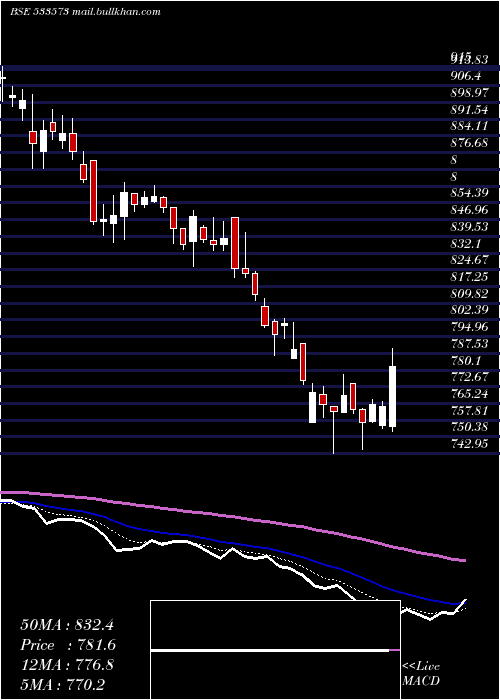Click the 50MA : 832.4 readout
Image resolution: width=500 pixels, height=700 pixels.
click(67, 625)
